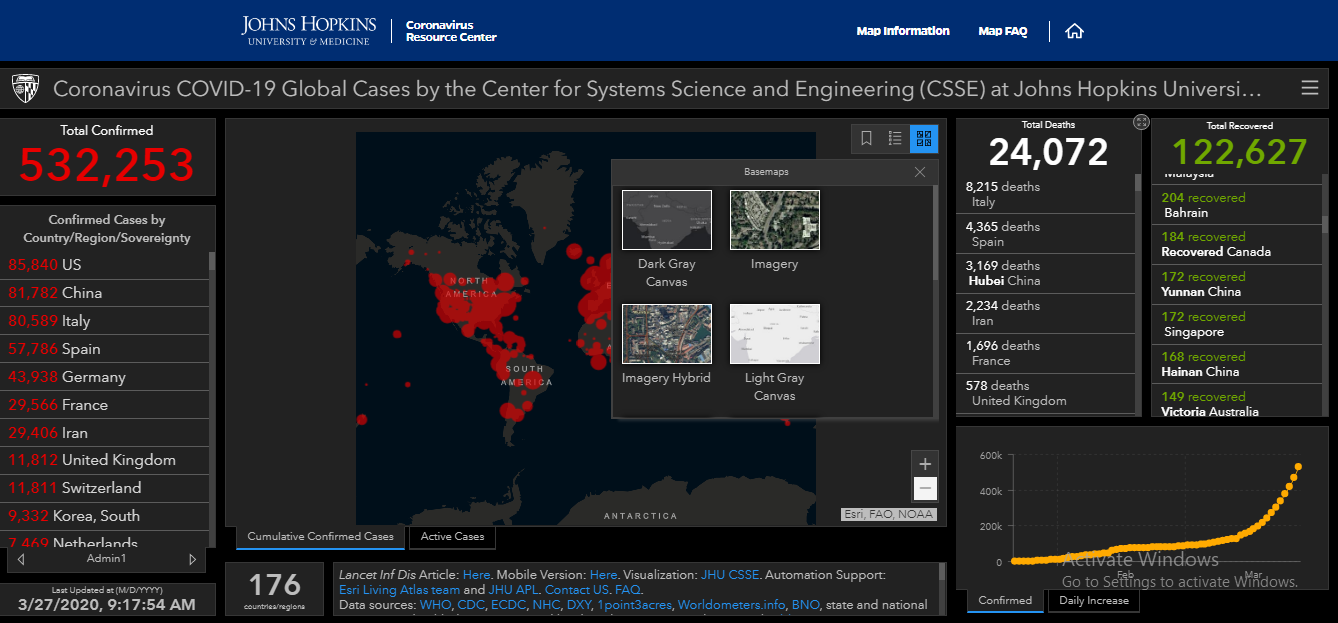Viewport: 1338px width, 623px height.
Task: Switch to the Daily Increase tab
Action: click(1093, 601)
